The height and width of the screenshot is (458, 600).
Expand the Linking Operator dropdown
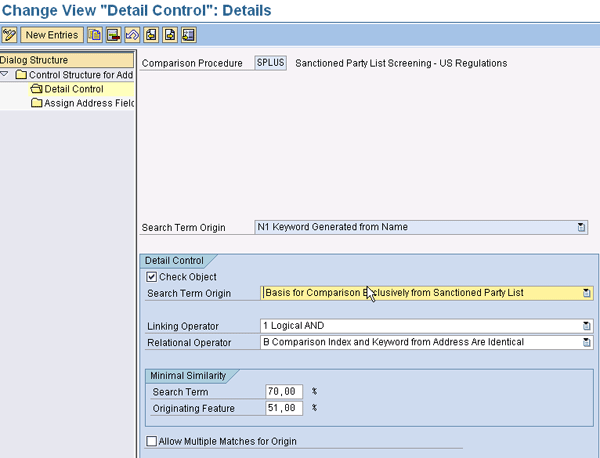[586, 326]
